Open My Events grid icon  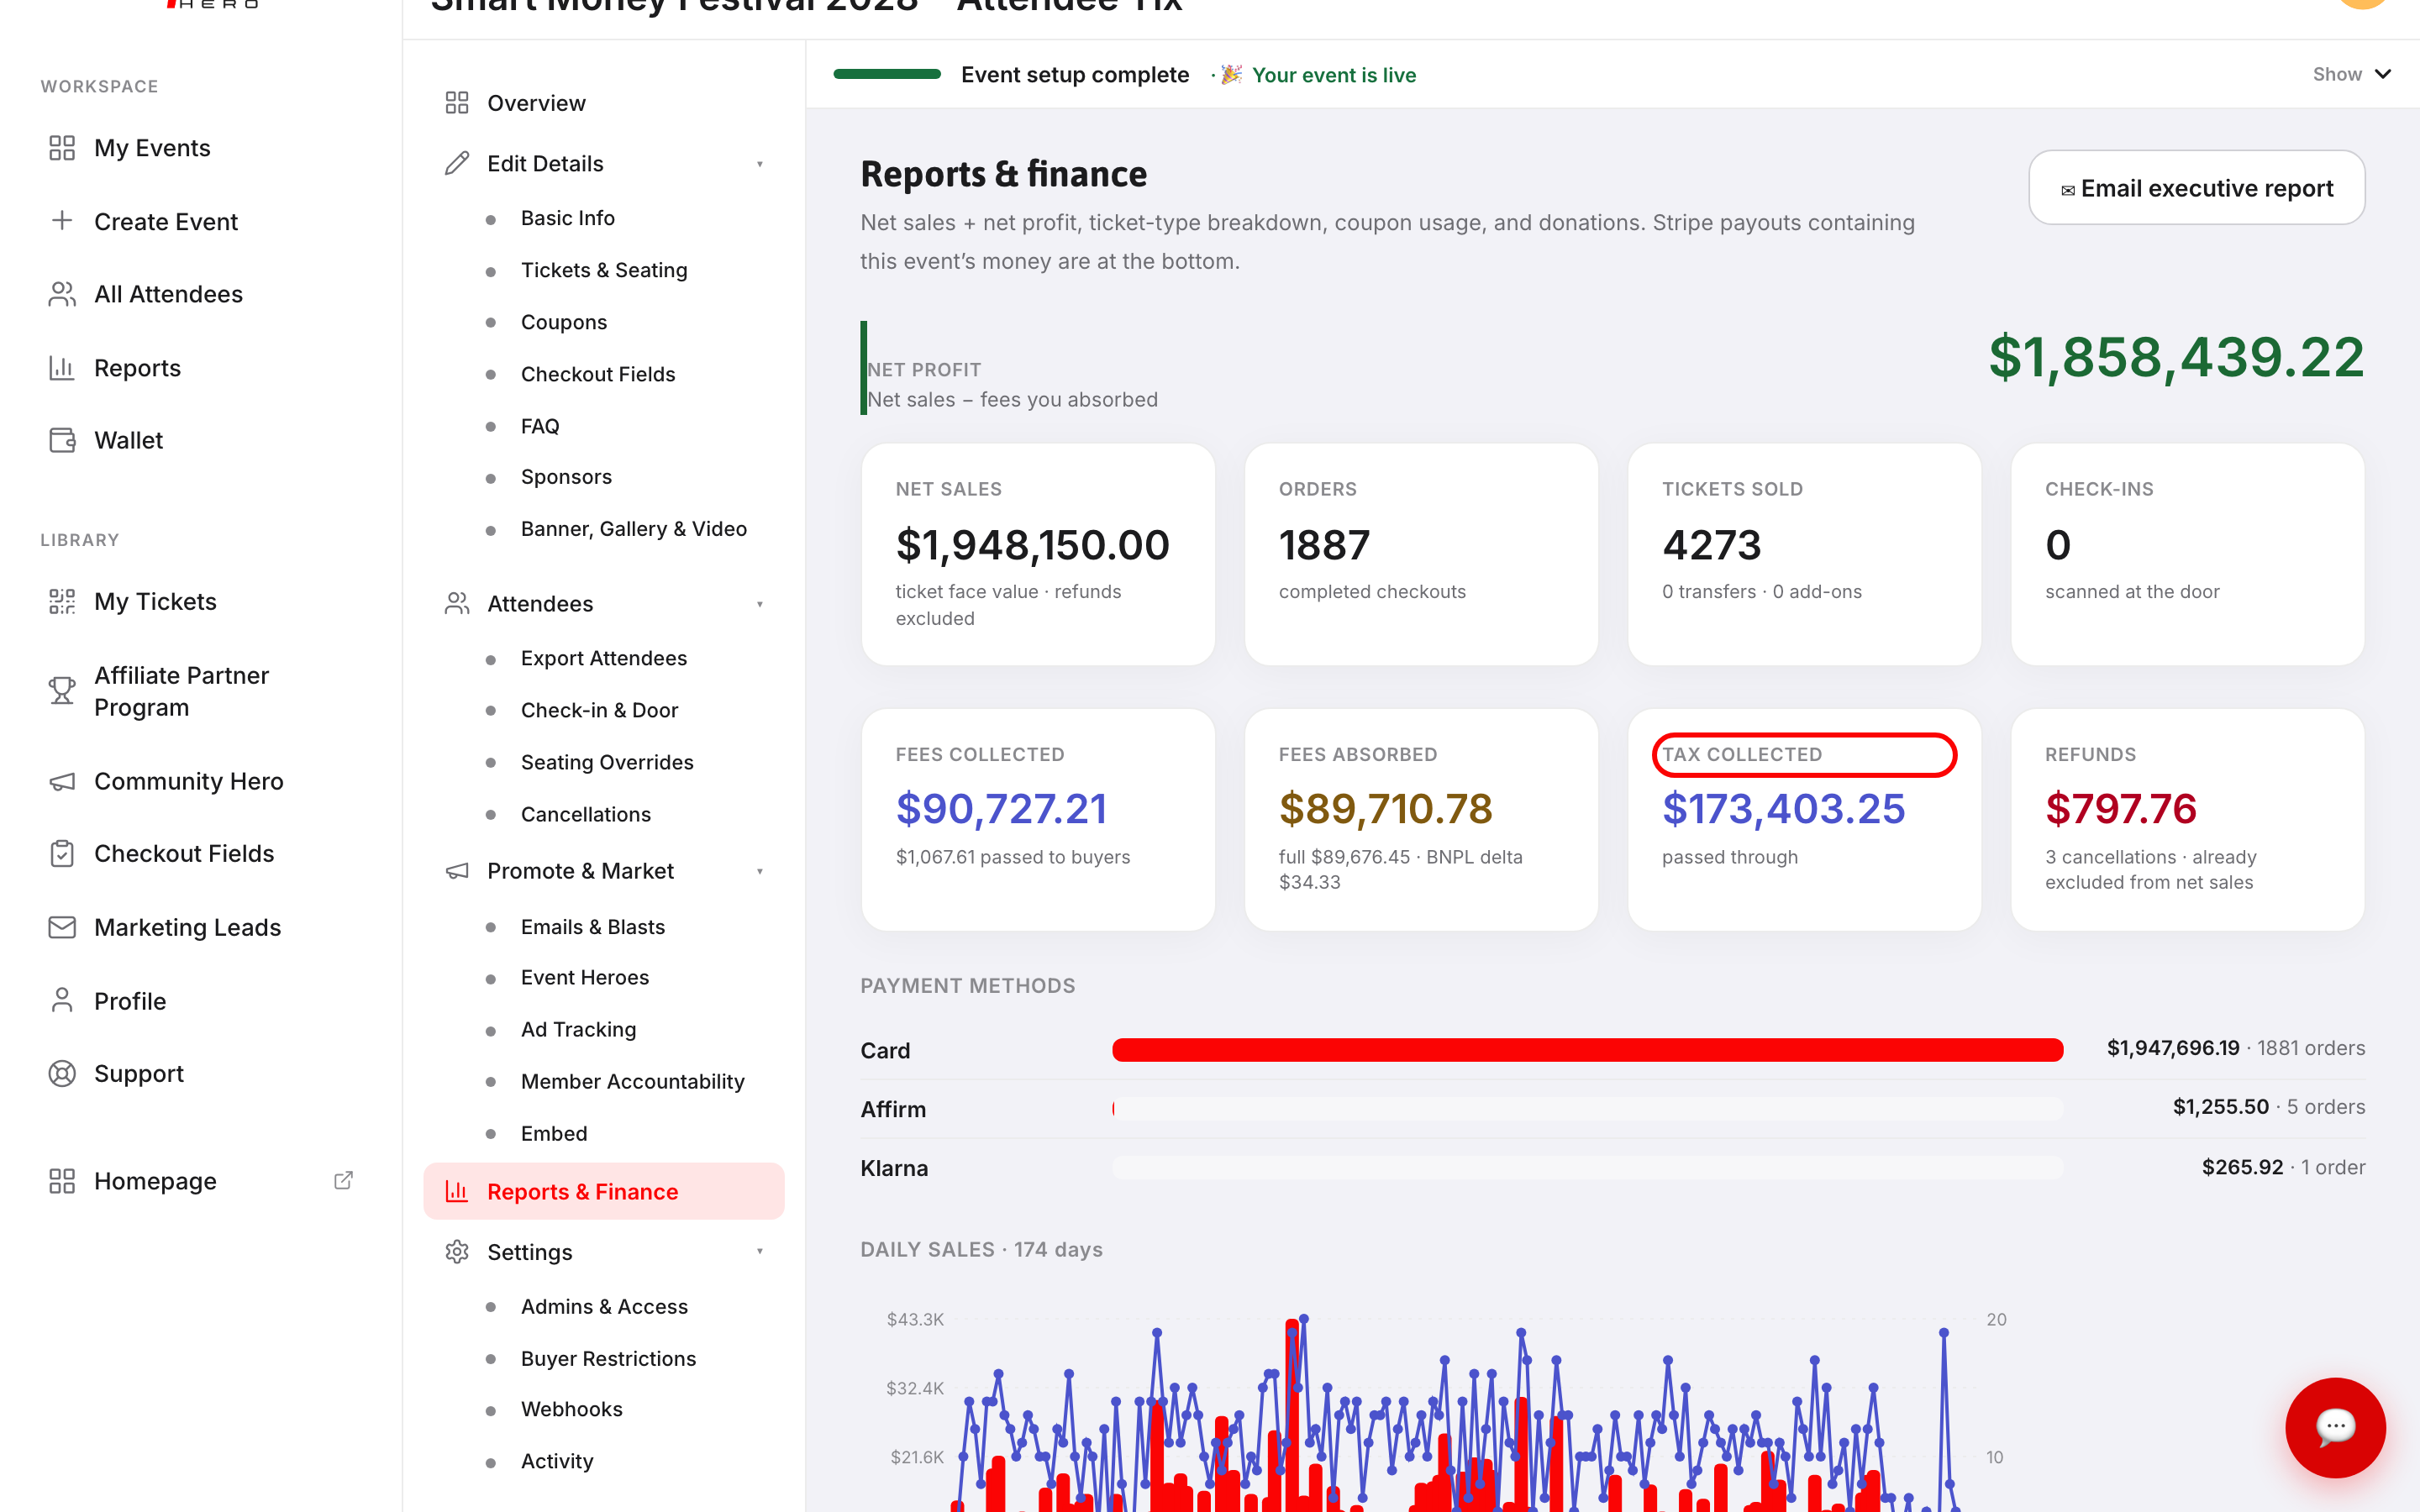pyautogui.click(x=62, y=148)
